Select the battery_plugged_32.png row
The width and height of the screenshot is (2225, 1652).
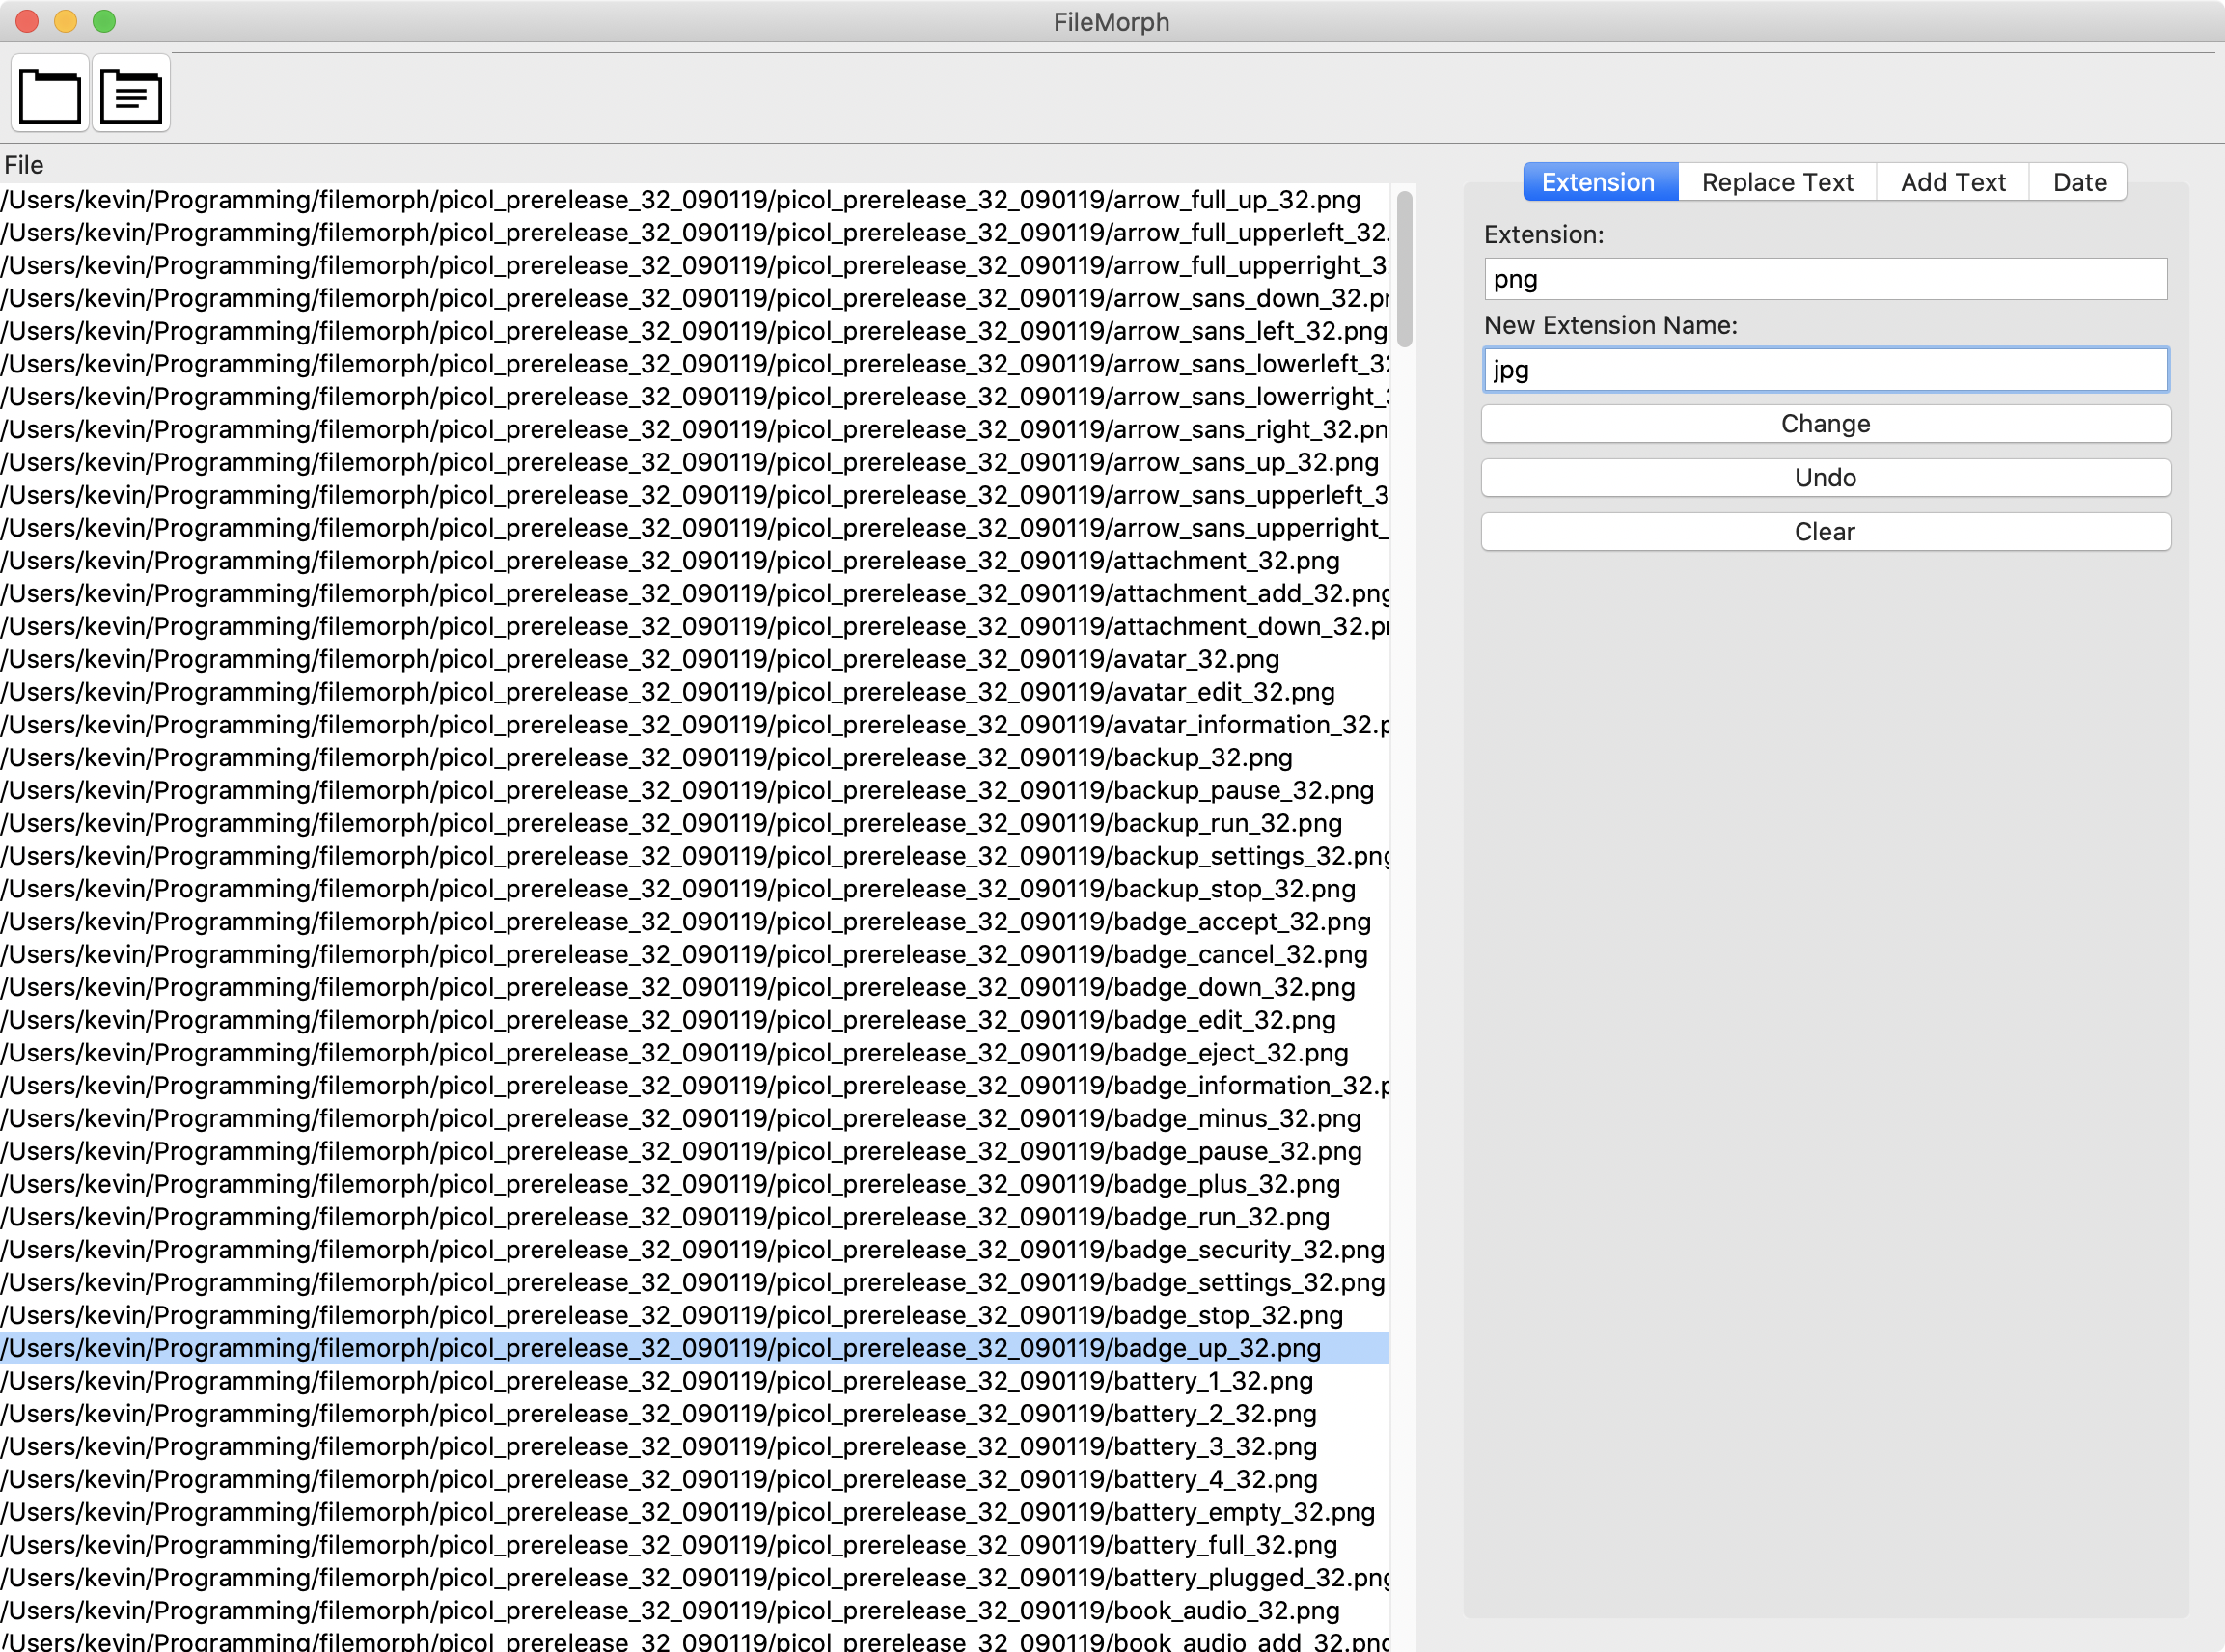coord(694,1578)
